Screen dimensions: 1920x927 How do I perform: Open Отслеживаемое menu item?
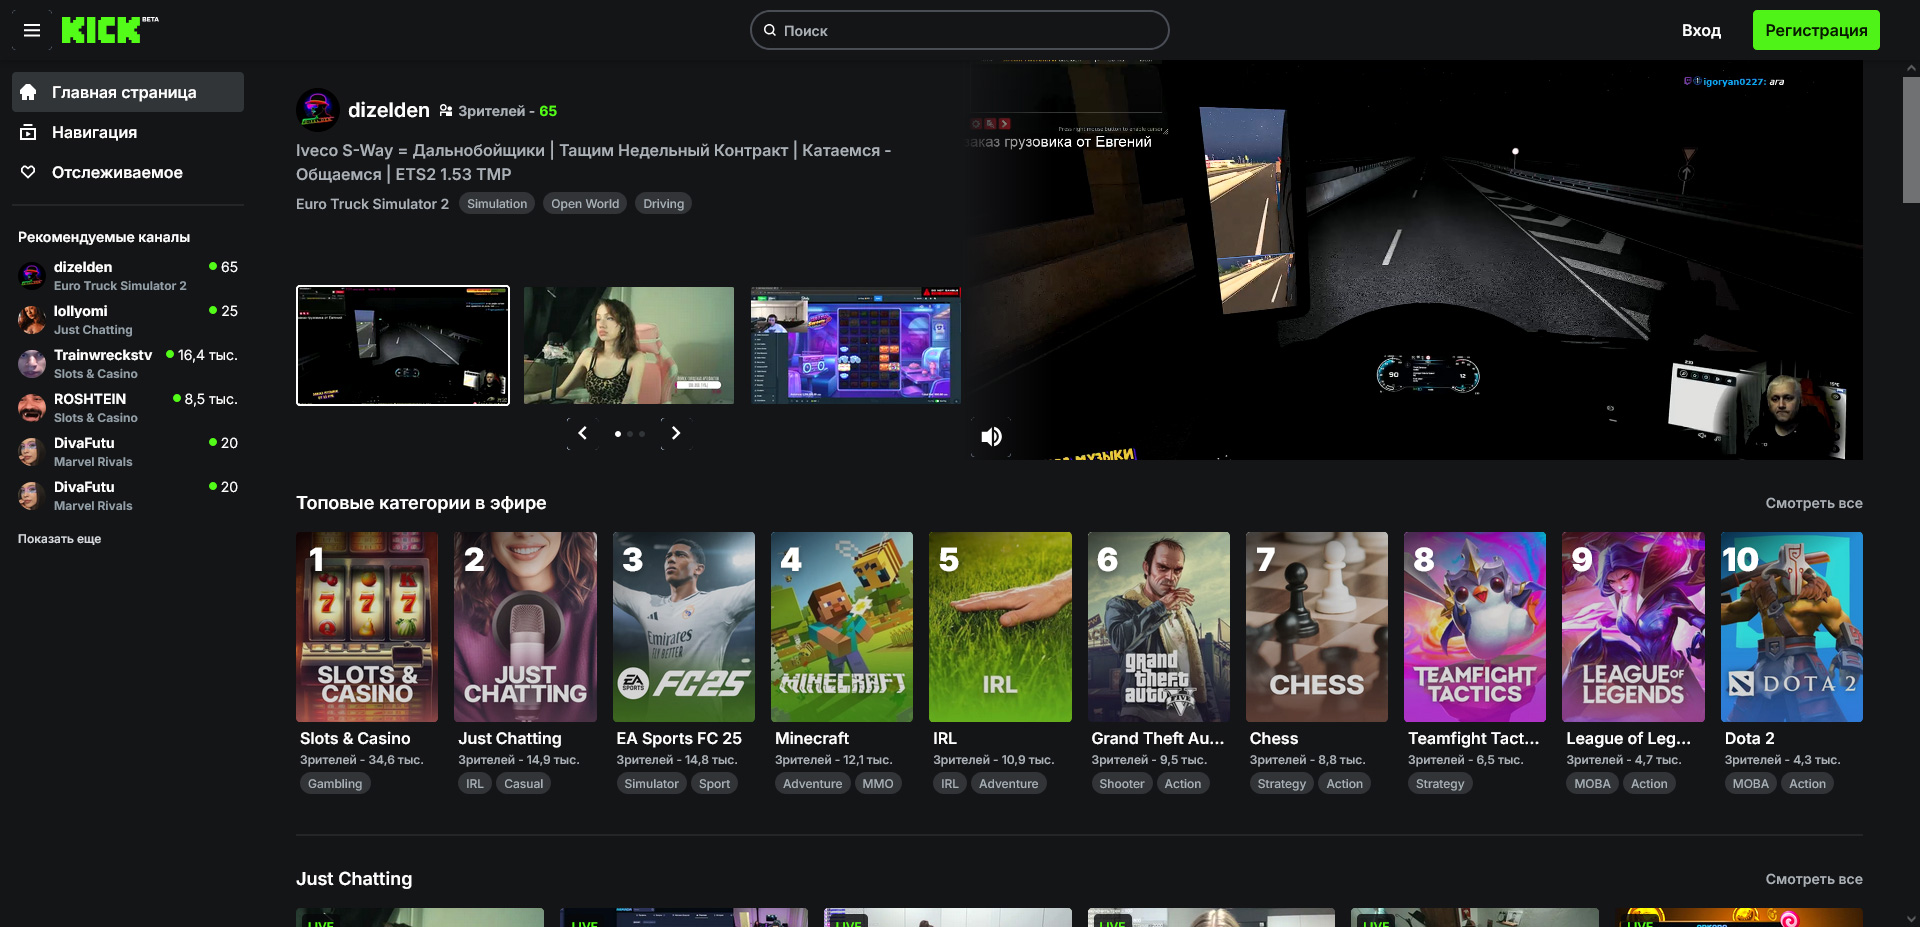coord(128,172)
